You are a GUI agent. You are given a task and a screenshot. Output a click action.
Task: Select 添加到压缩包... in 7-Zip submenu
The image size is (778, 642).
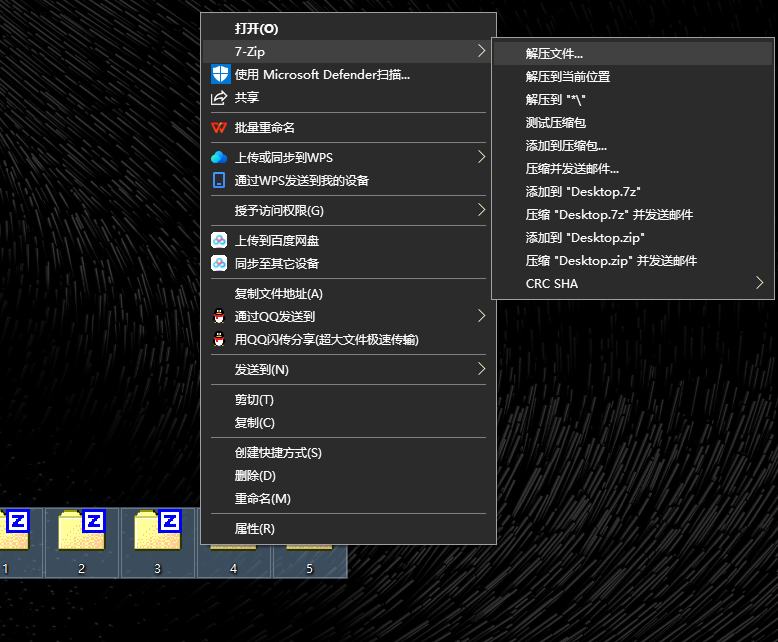(633, 145)
